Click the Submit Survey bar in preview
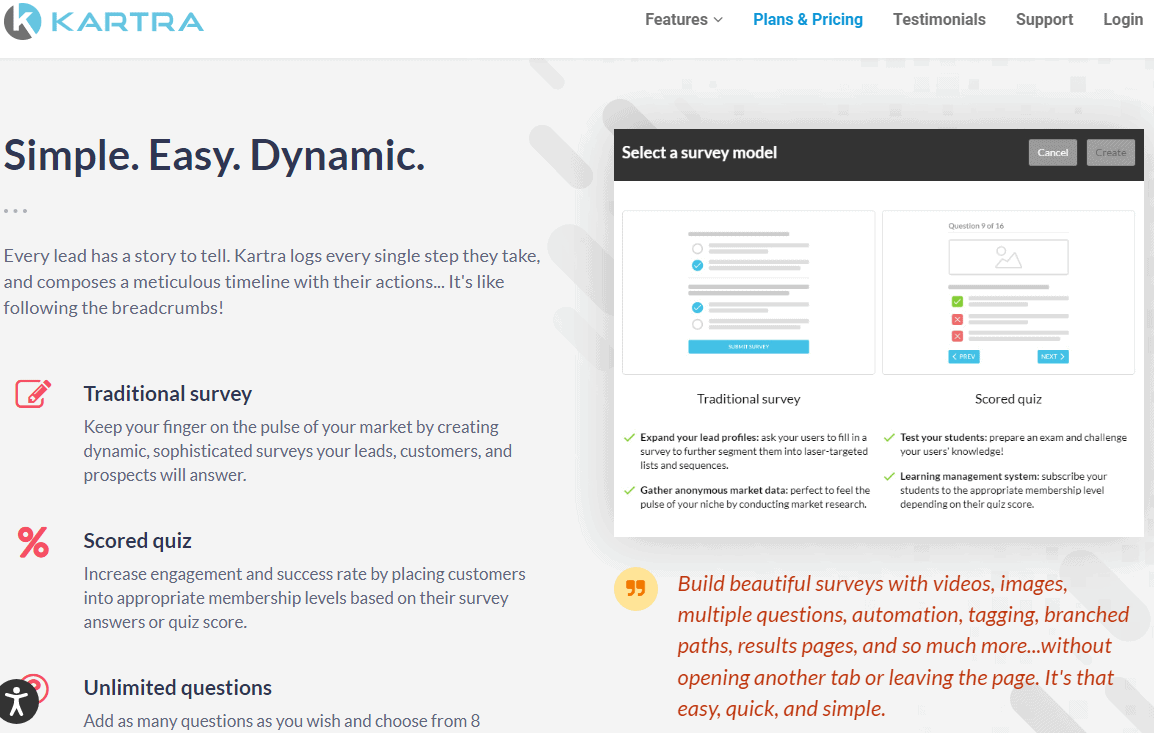Viewport: 1154px width, 733px height. click(748, 347)
